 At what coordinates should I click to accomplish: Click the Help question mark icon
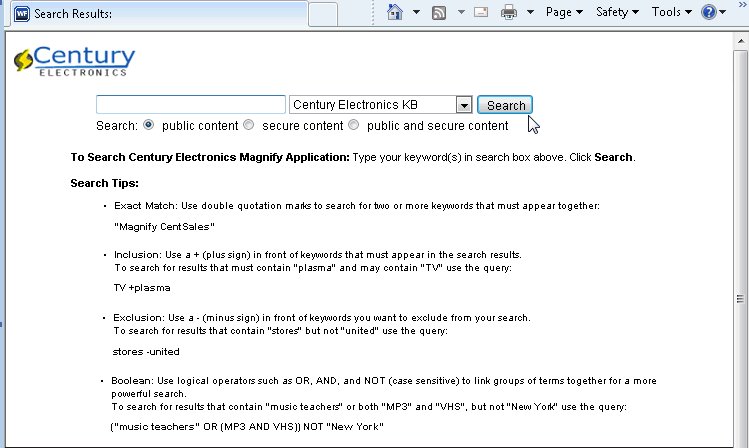point(709,12)
